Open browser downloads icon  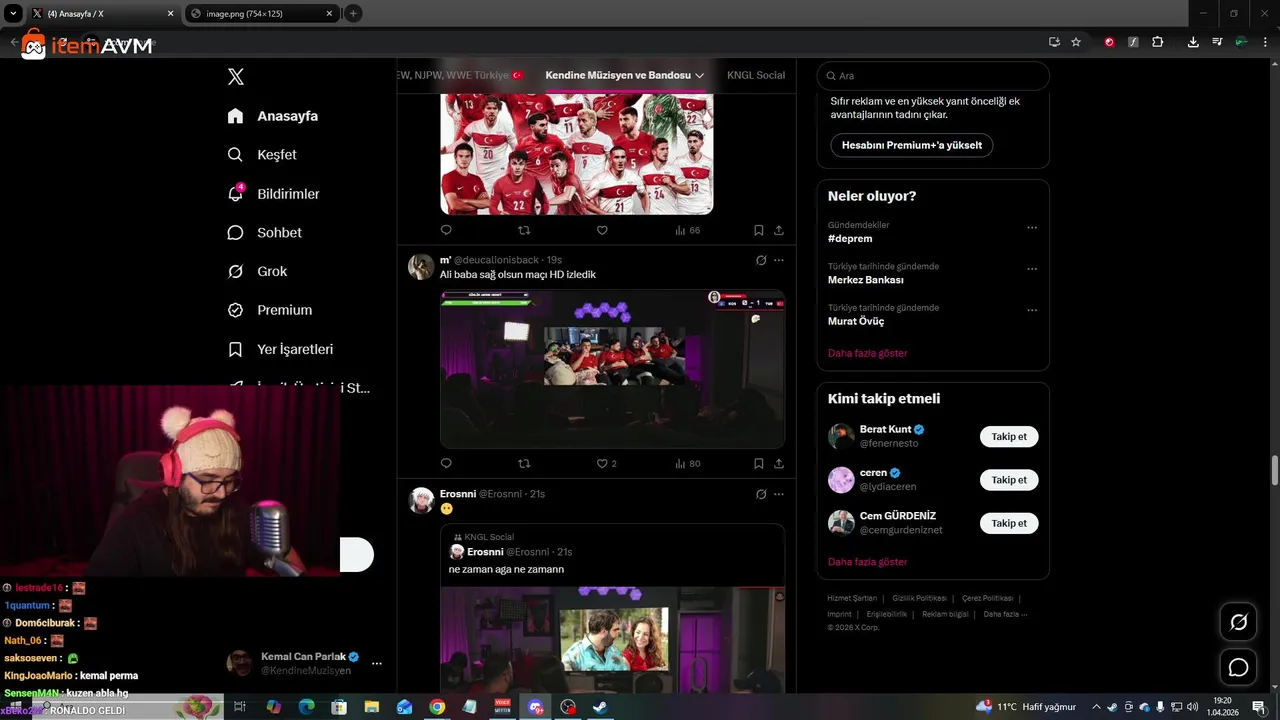coord(1193,42)
